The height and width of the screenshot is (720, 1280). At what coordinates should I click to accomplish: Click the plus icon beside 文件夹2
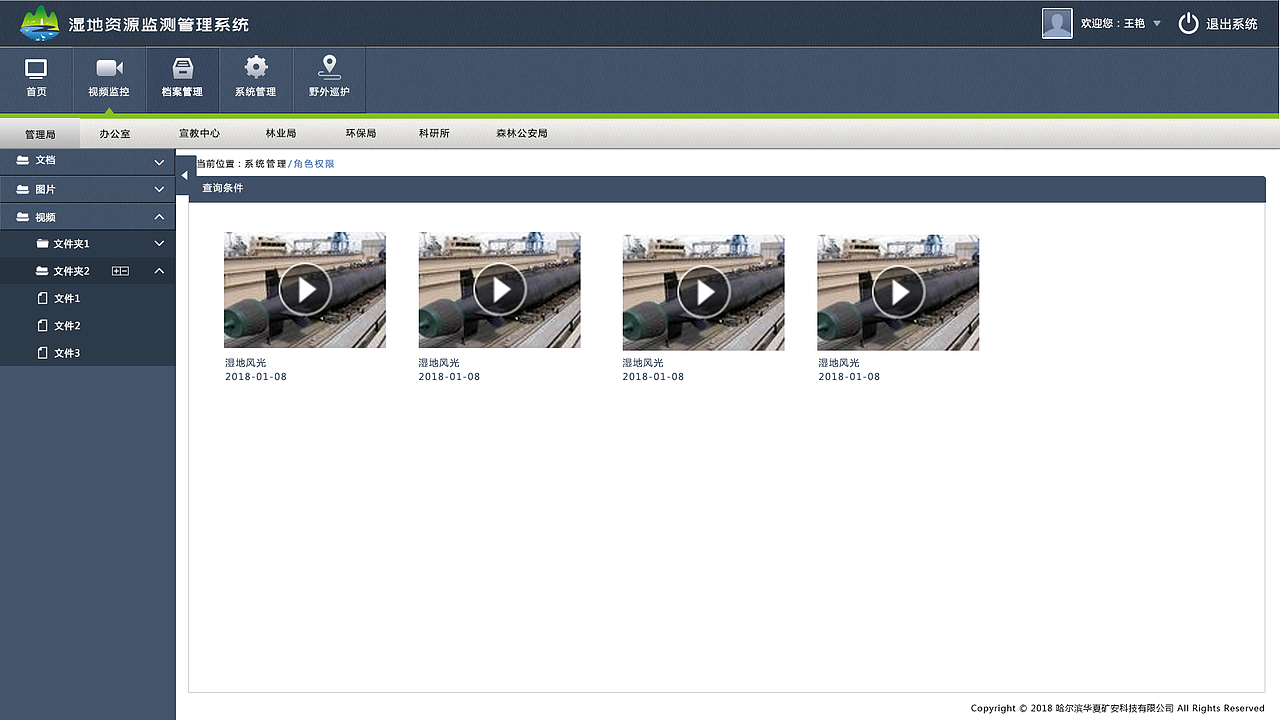(116, 271)
